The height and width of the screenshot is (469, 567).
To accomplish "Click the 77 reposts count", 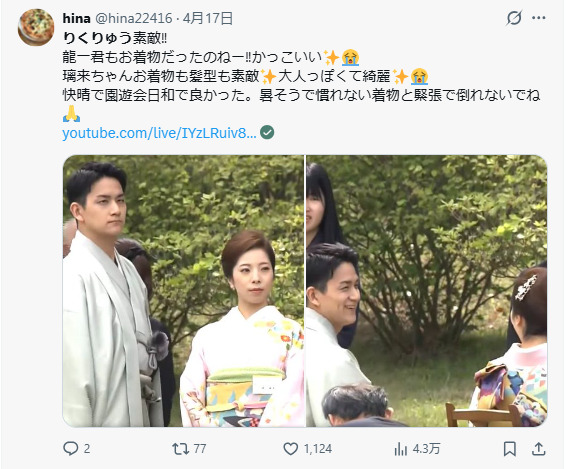I will [x=200, y=449].
